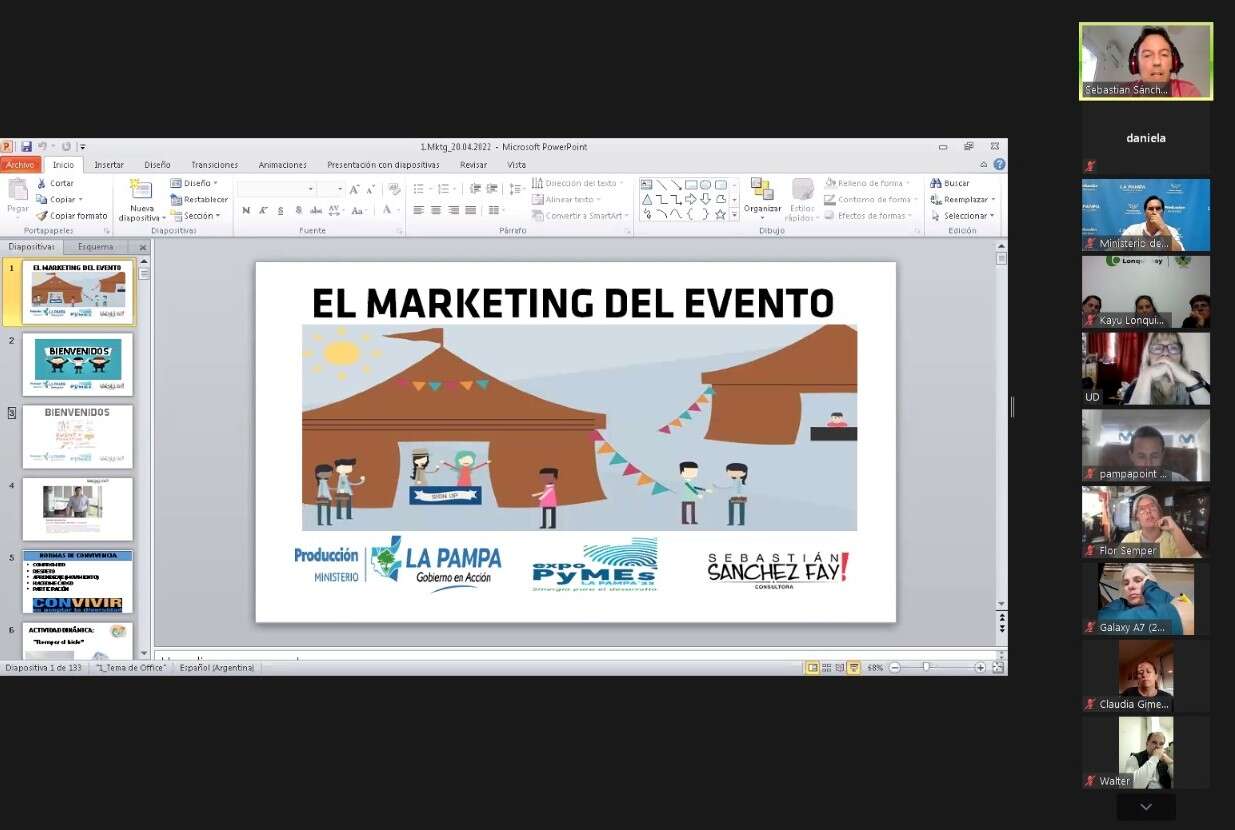The width and height of the screenshot is (1235, 830).
Task: Select the star shape in shapes gallery
Action: point(720,214)
